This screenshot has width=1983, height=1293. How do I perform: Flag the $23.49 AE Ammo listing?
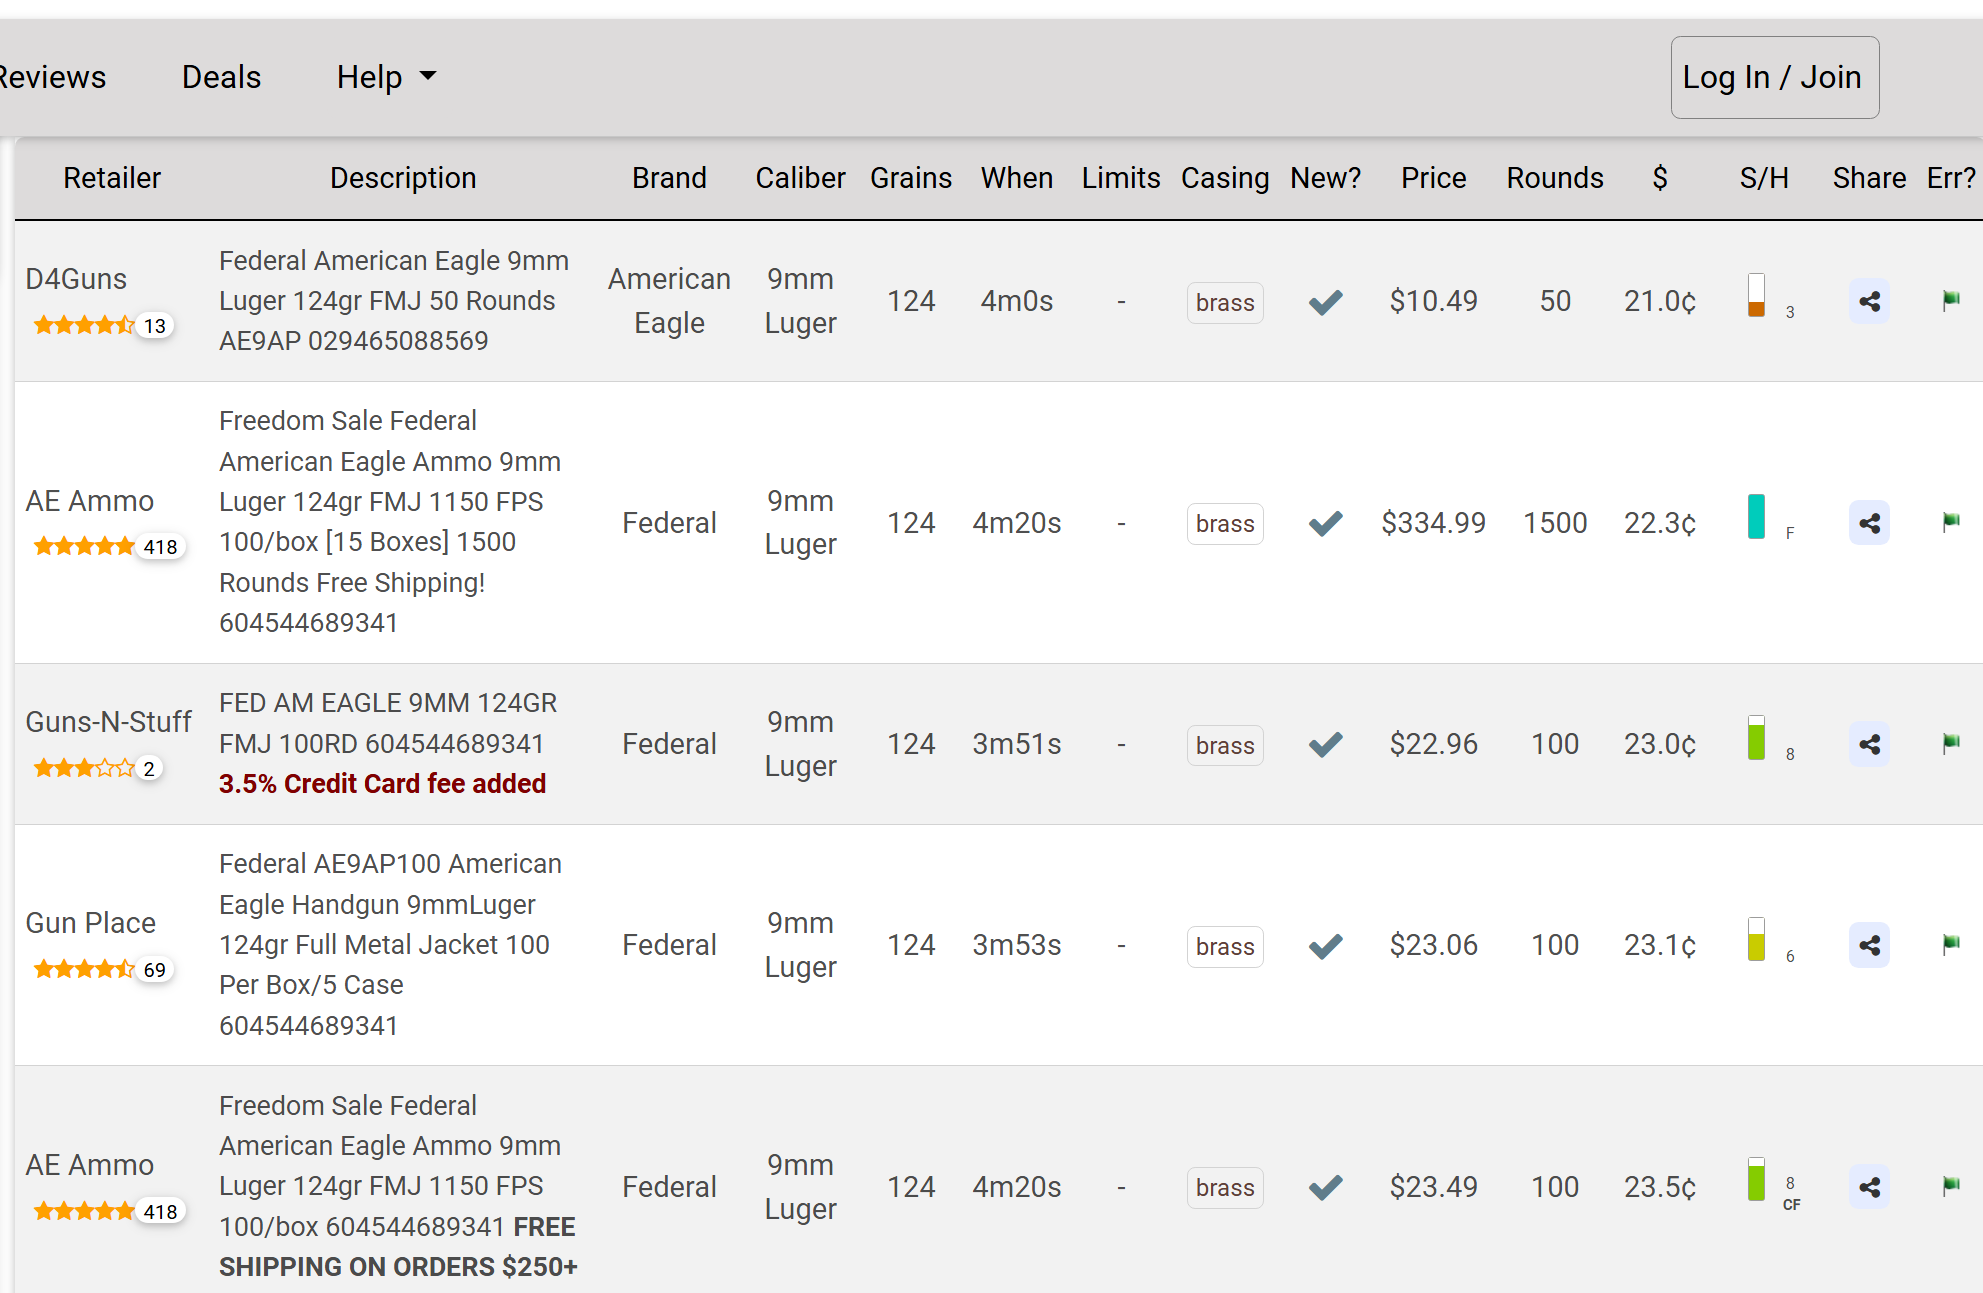(x=1950, y=1186)
